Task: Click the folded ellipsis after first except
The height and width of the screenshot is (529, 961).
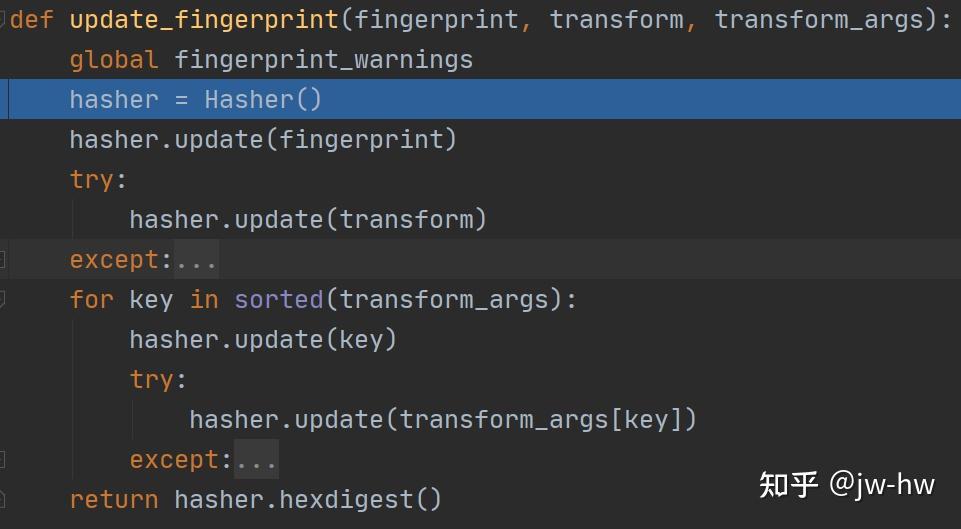Action: click(196, 260)
